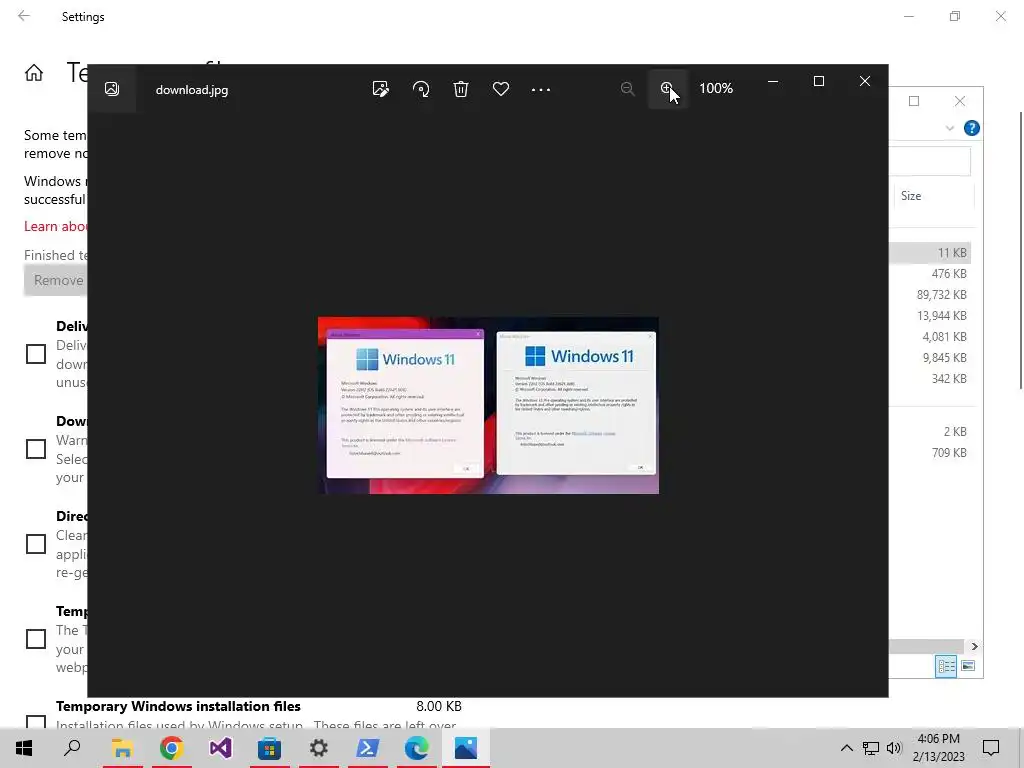Open Visual Studio from taskbar

tap(220, 748)
